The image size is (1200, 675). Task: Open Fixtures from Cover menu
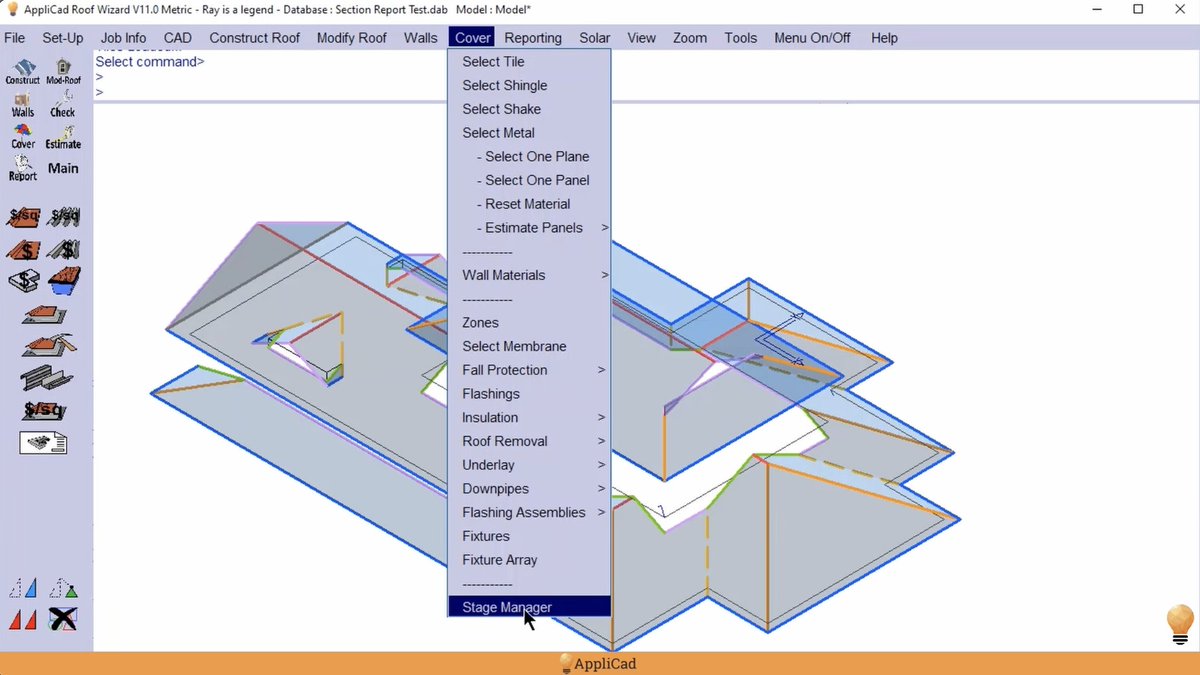529,536
